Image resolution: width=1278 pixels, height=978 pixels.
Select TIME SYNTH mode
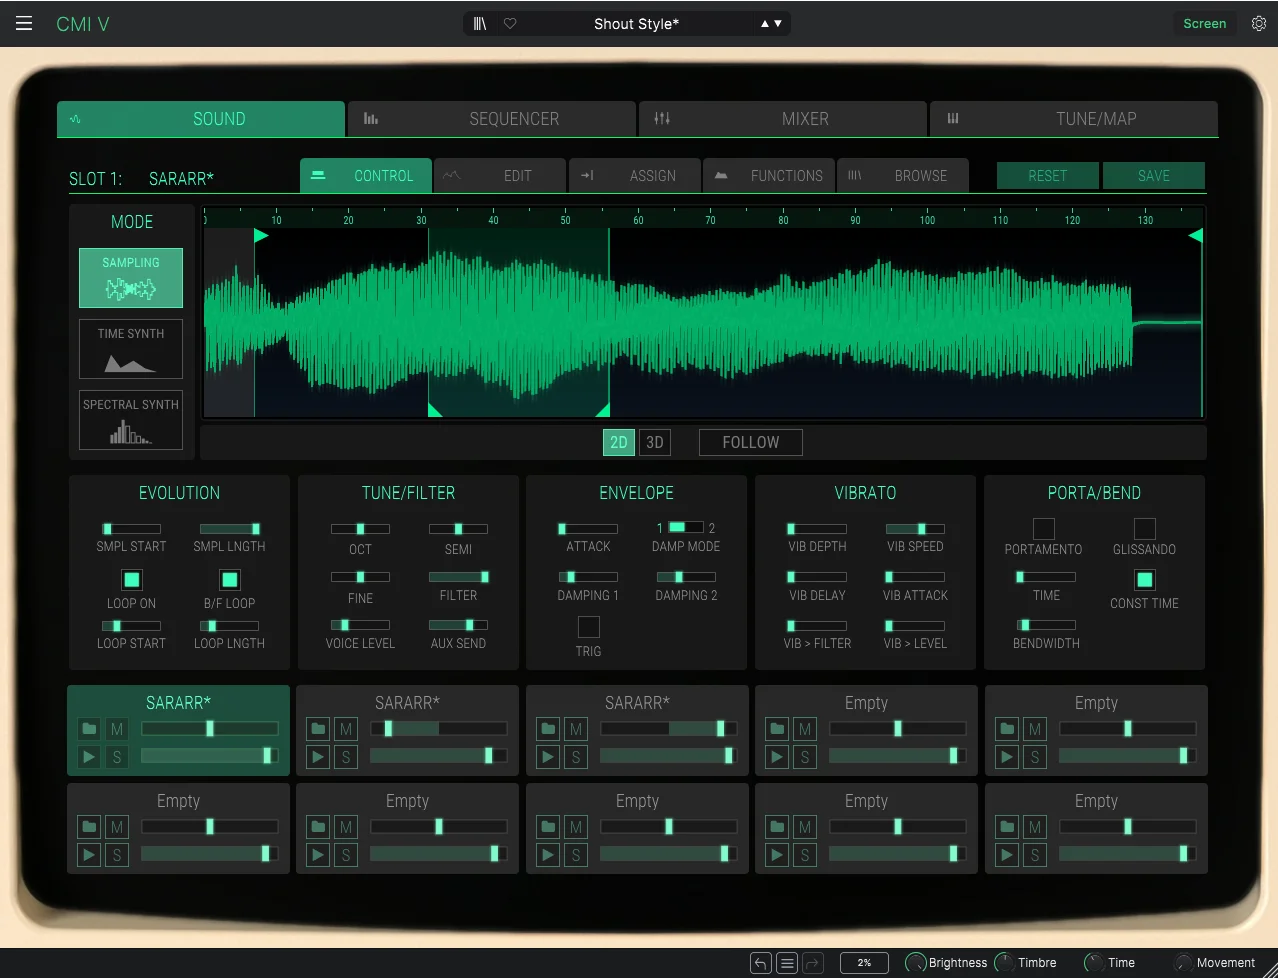point(131,349)
